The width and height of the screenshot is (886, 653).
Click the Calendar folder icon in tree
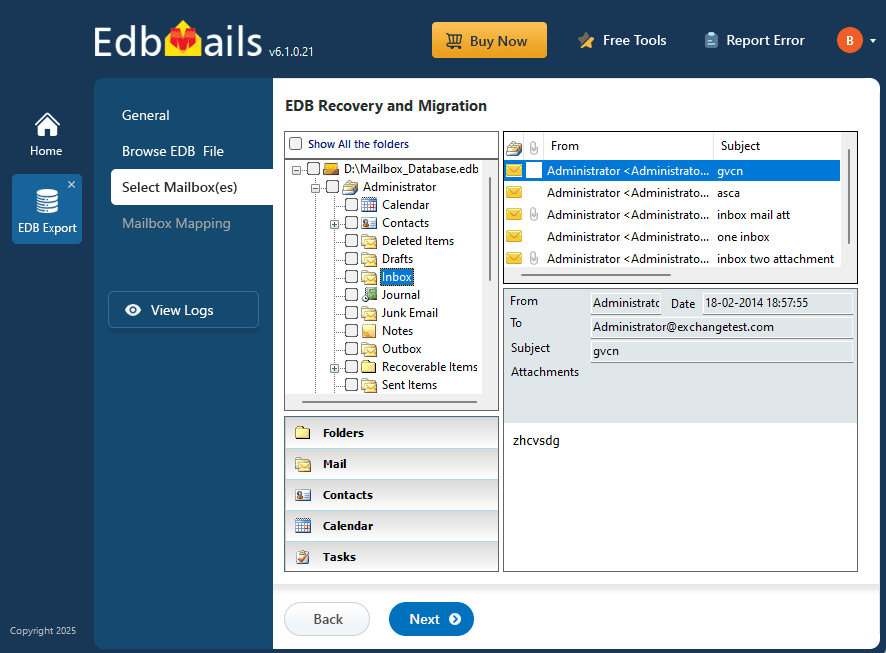click(369, 204)
